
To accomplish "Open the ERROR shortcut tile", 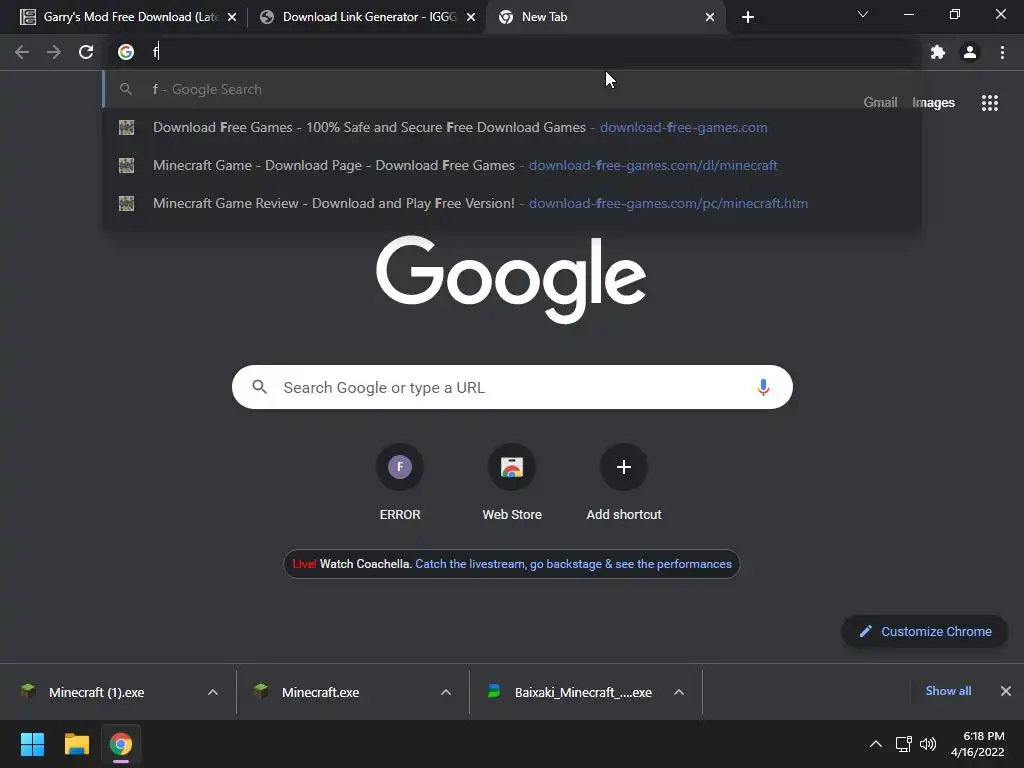I will point(400,483).
